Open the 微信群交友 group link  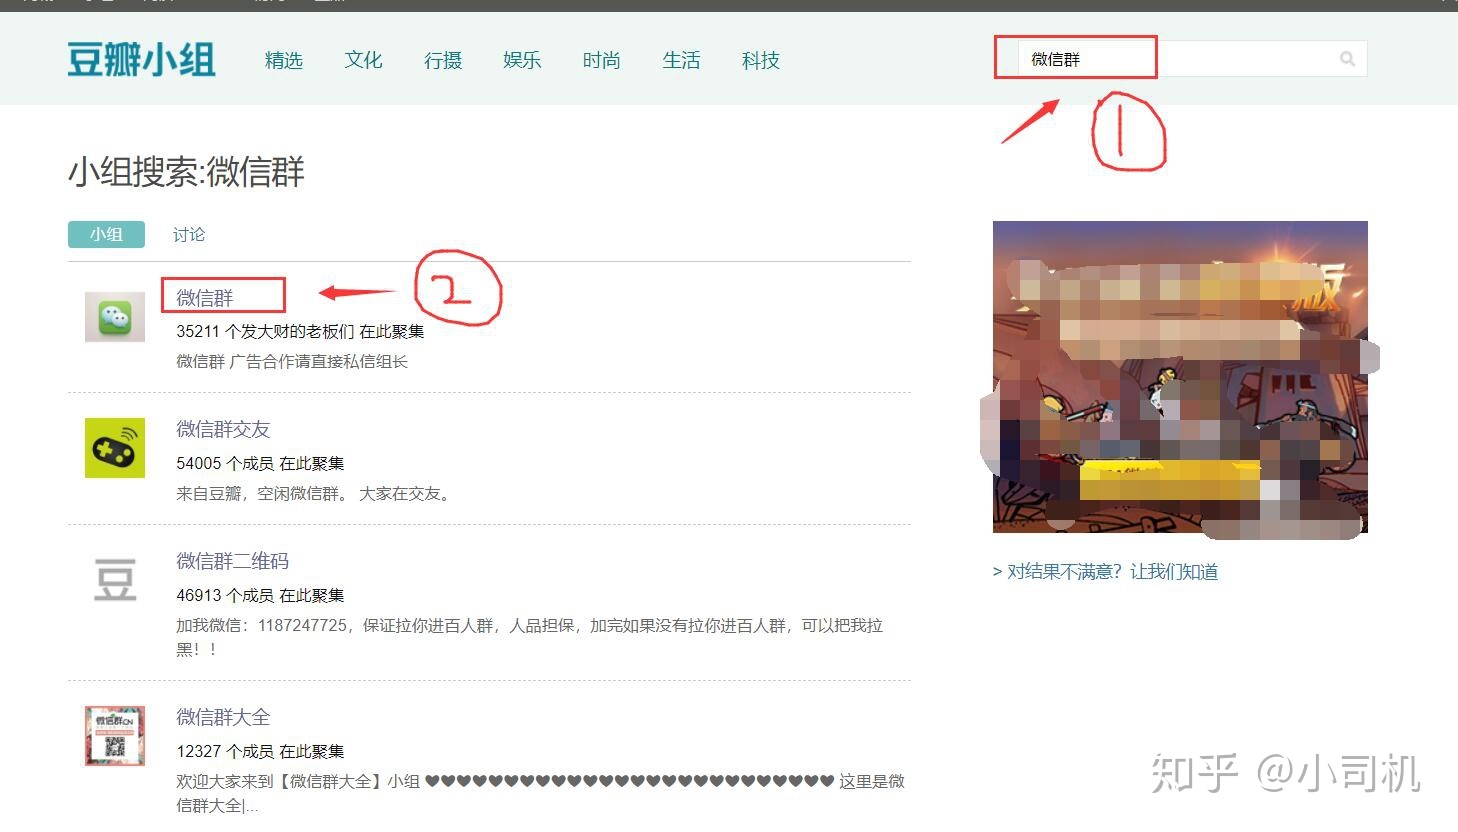223,429
